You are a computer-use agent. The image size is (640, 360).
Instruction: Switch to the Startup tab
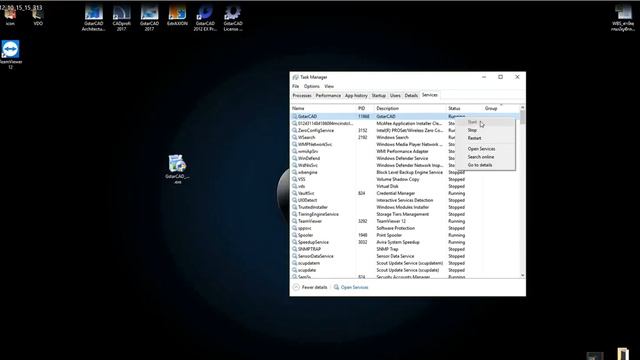pyautogui.click(x=378, y=96)
